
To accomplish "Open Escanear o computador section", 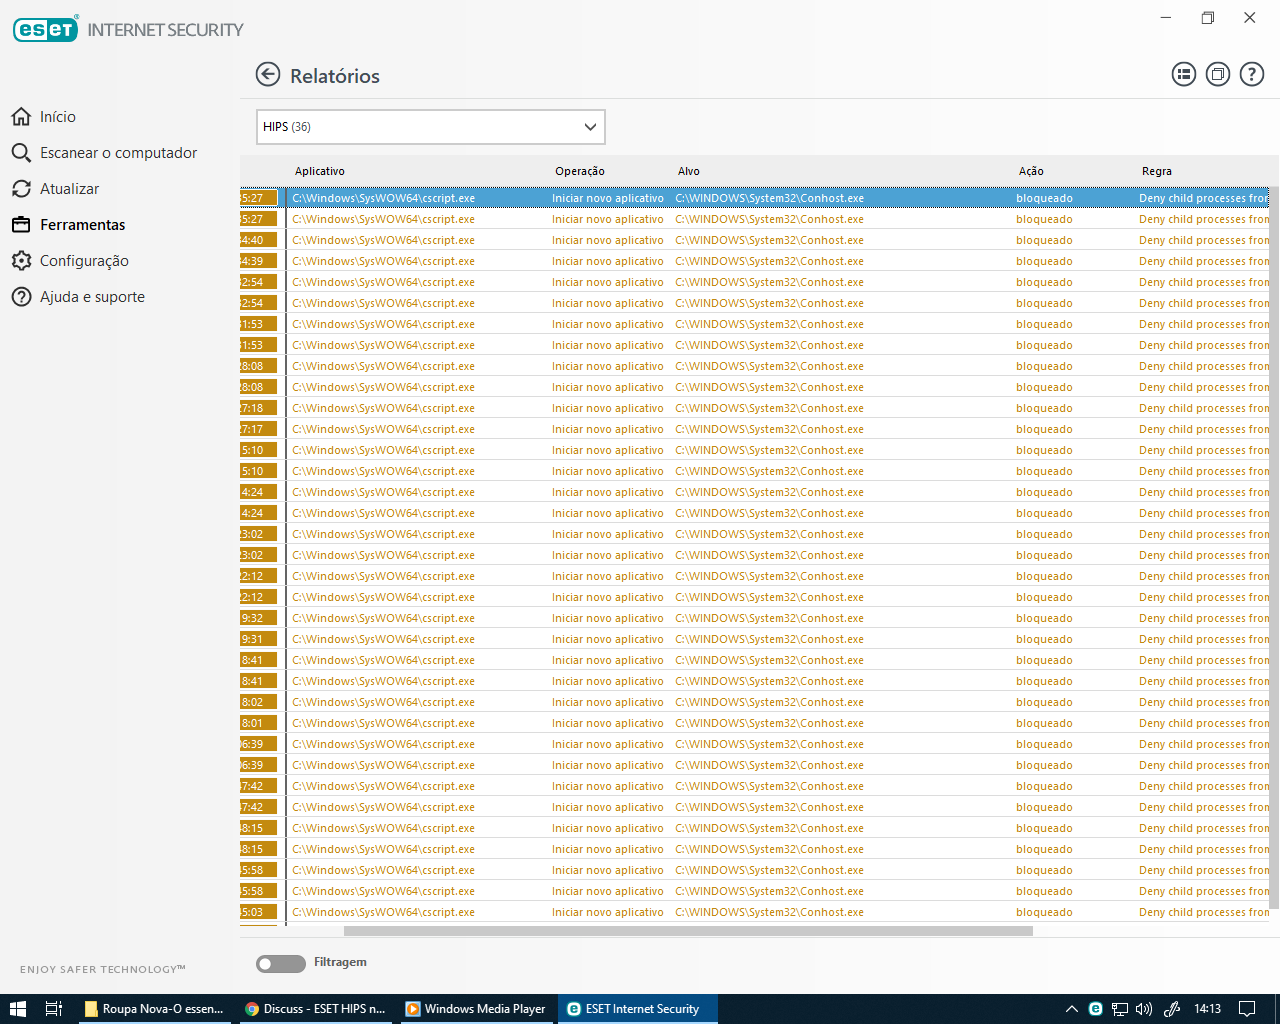I will click(118, 153).
